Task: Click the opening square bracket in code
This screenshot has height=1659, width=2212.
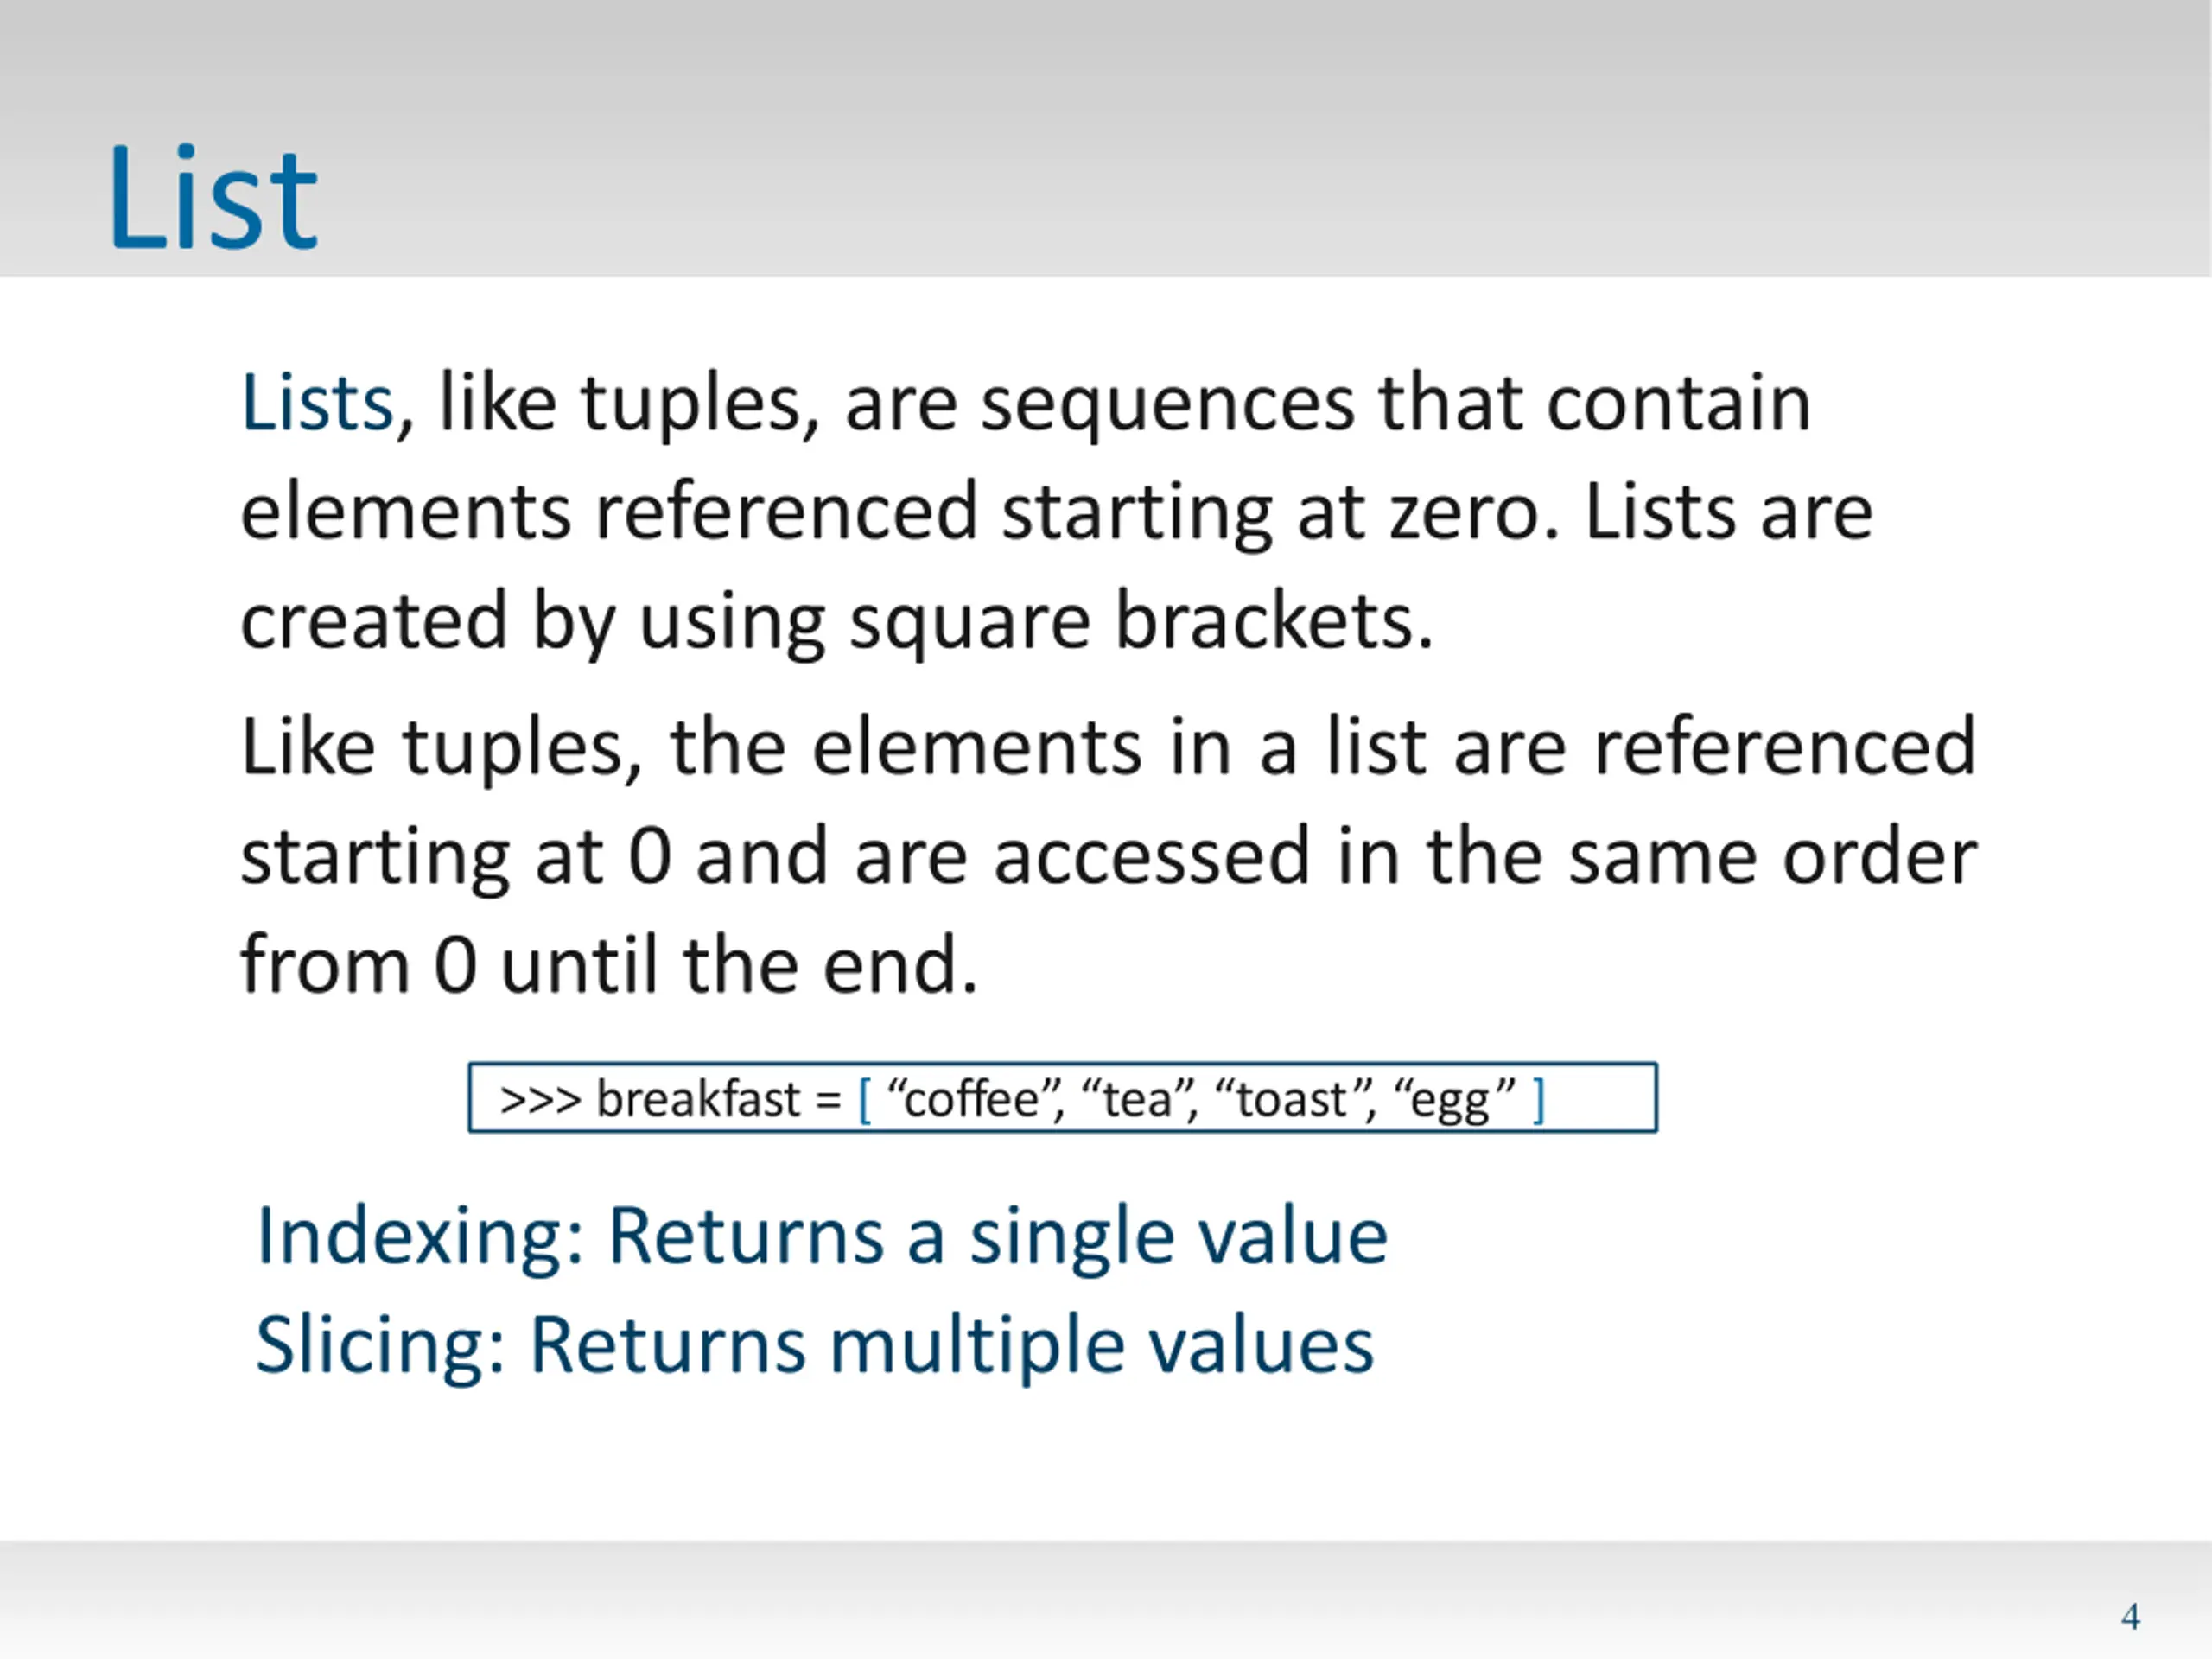Action: pos(865,1100)
